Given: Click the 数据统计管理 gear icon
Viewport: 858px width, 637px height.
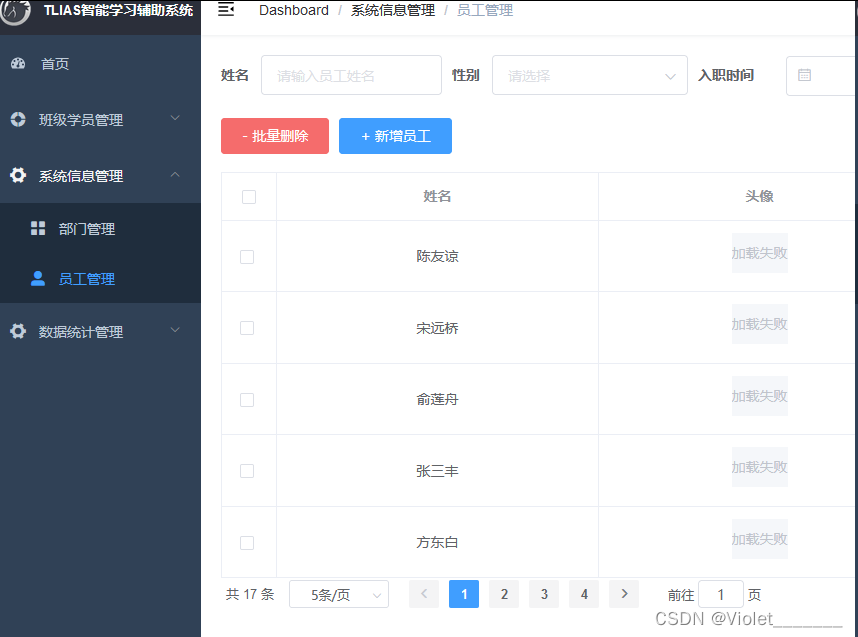Looking at the screenshot, I should pyautogui.click(x=18, y=330).
